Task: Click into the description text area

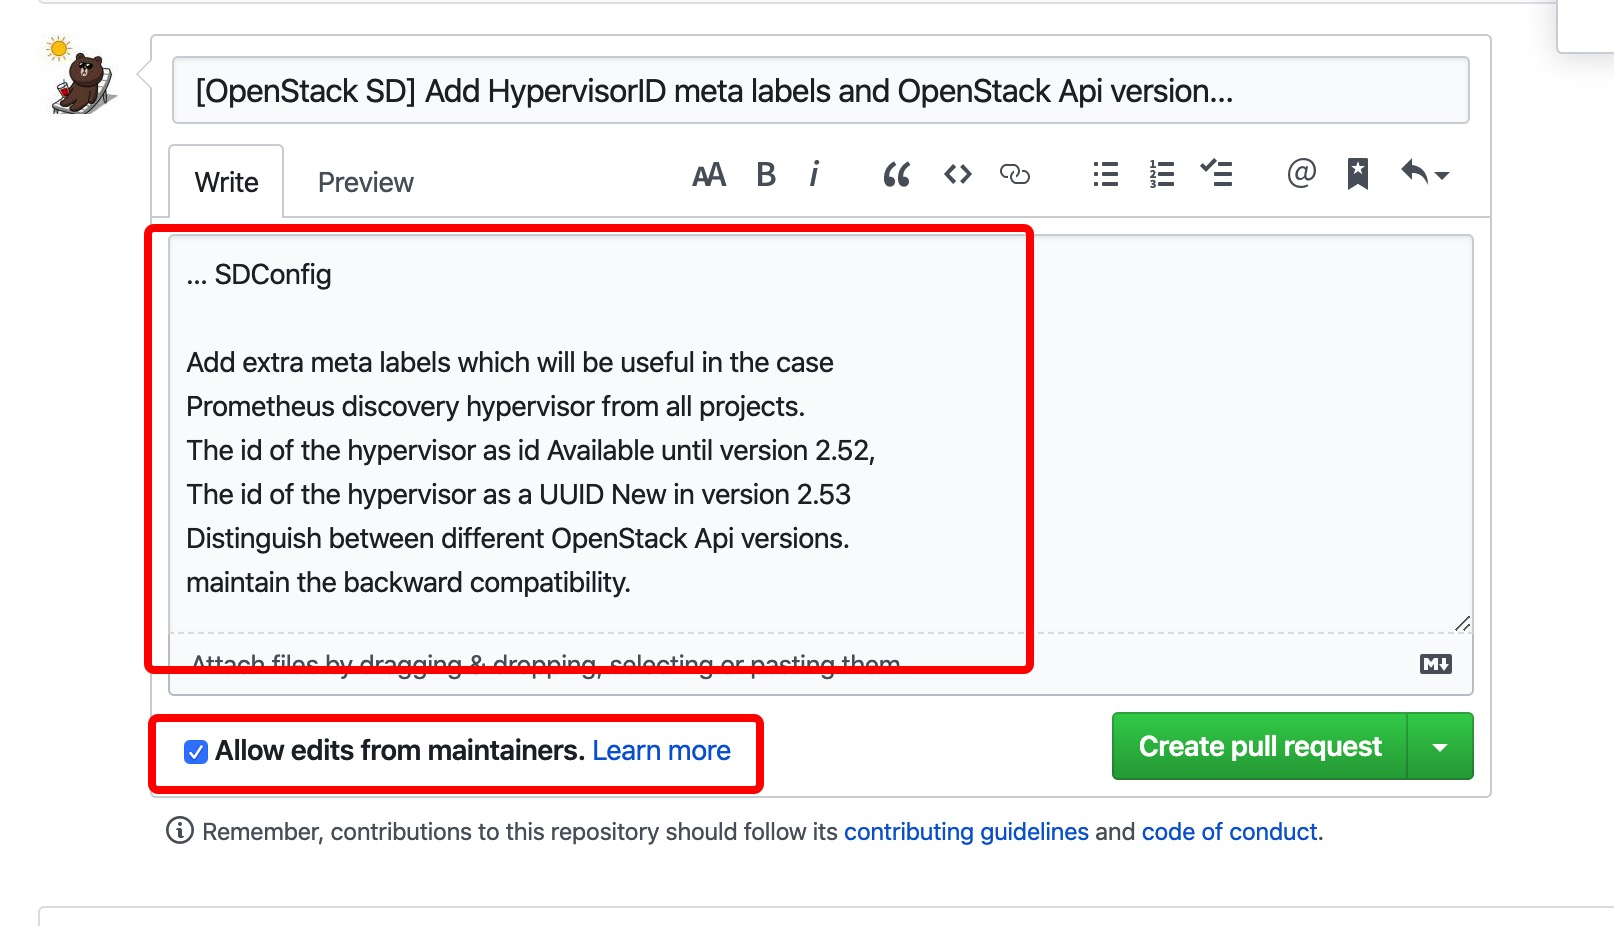Action: pyautogui.click(x=820, y=434)
